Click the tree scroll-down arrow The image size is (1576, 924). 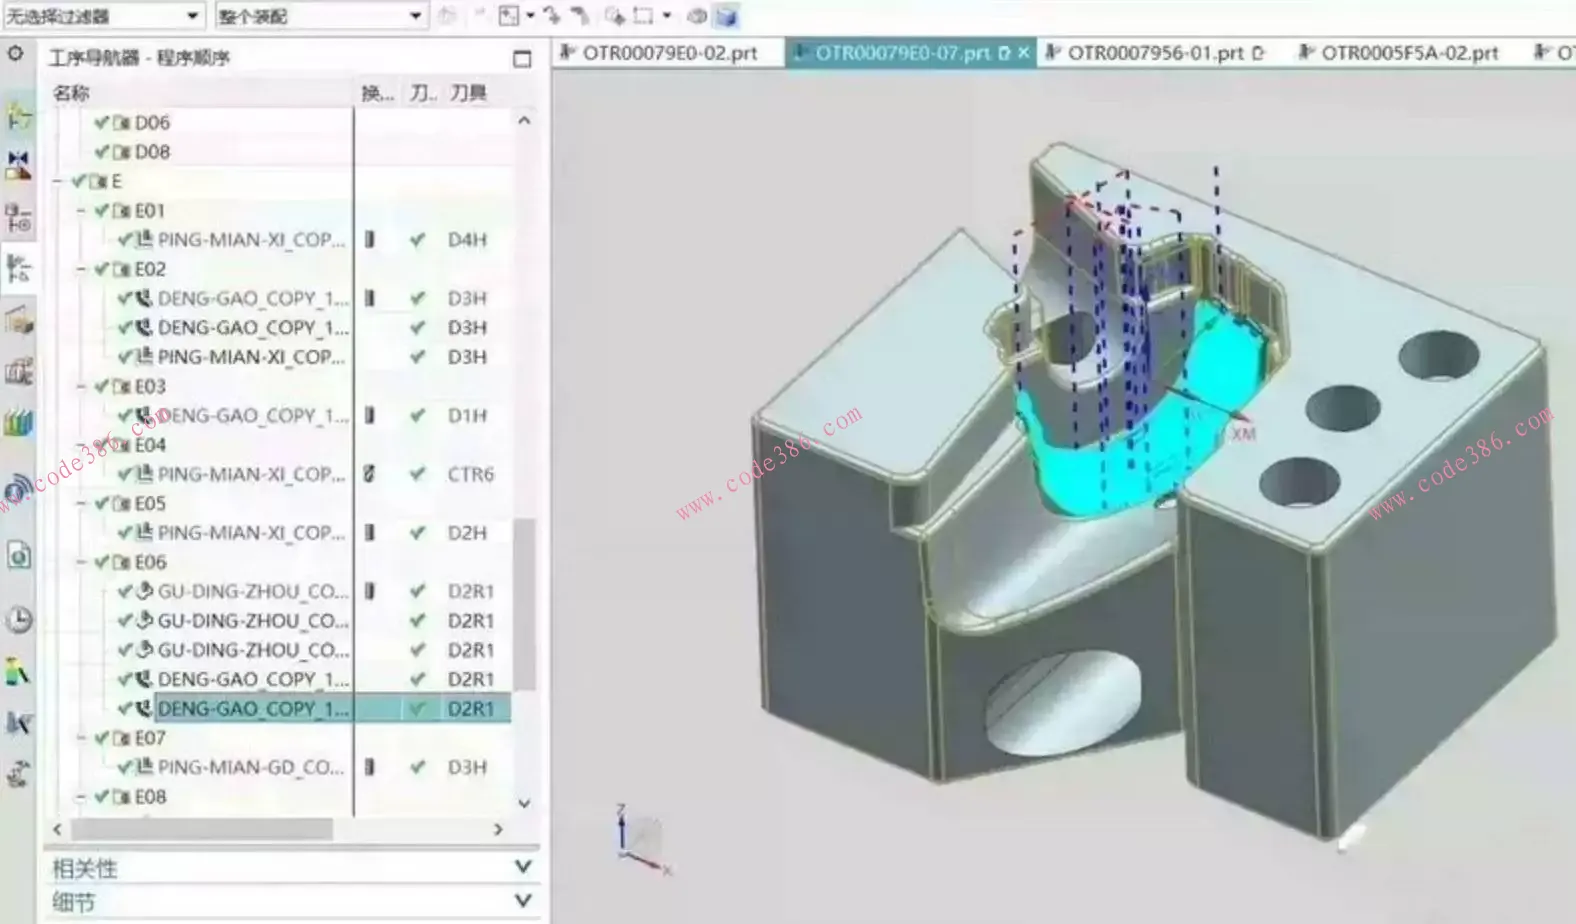524,803
